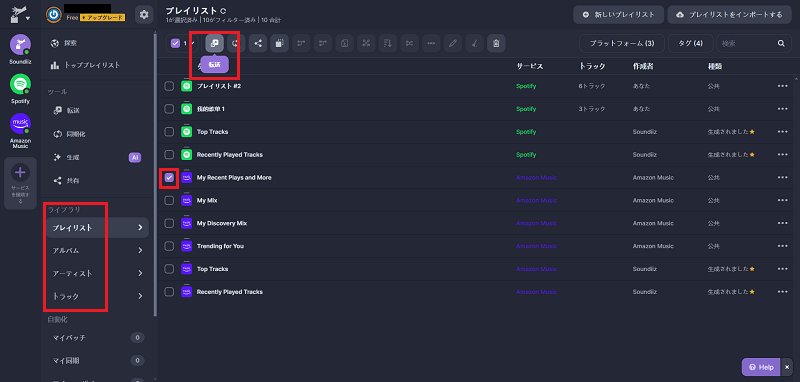Check the 我的歌单 1 row checkbox
The width and height of the screenshot is (800, 382).
pyautogui.click(x=169, y=109)
